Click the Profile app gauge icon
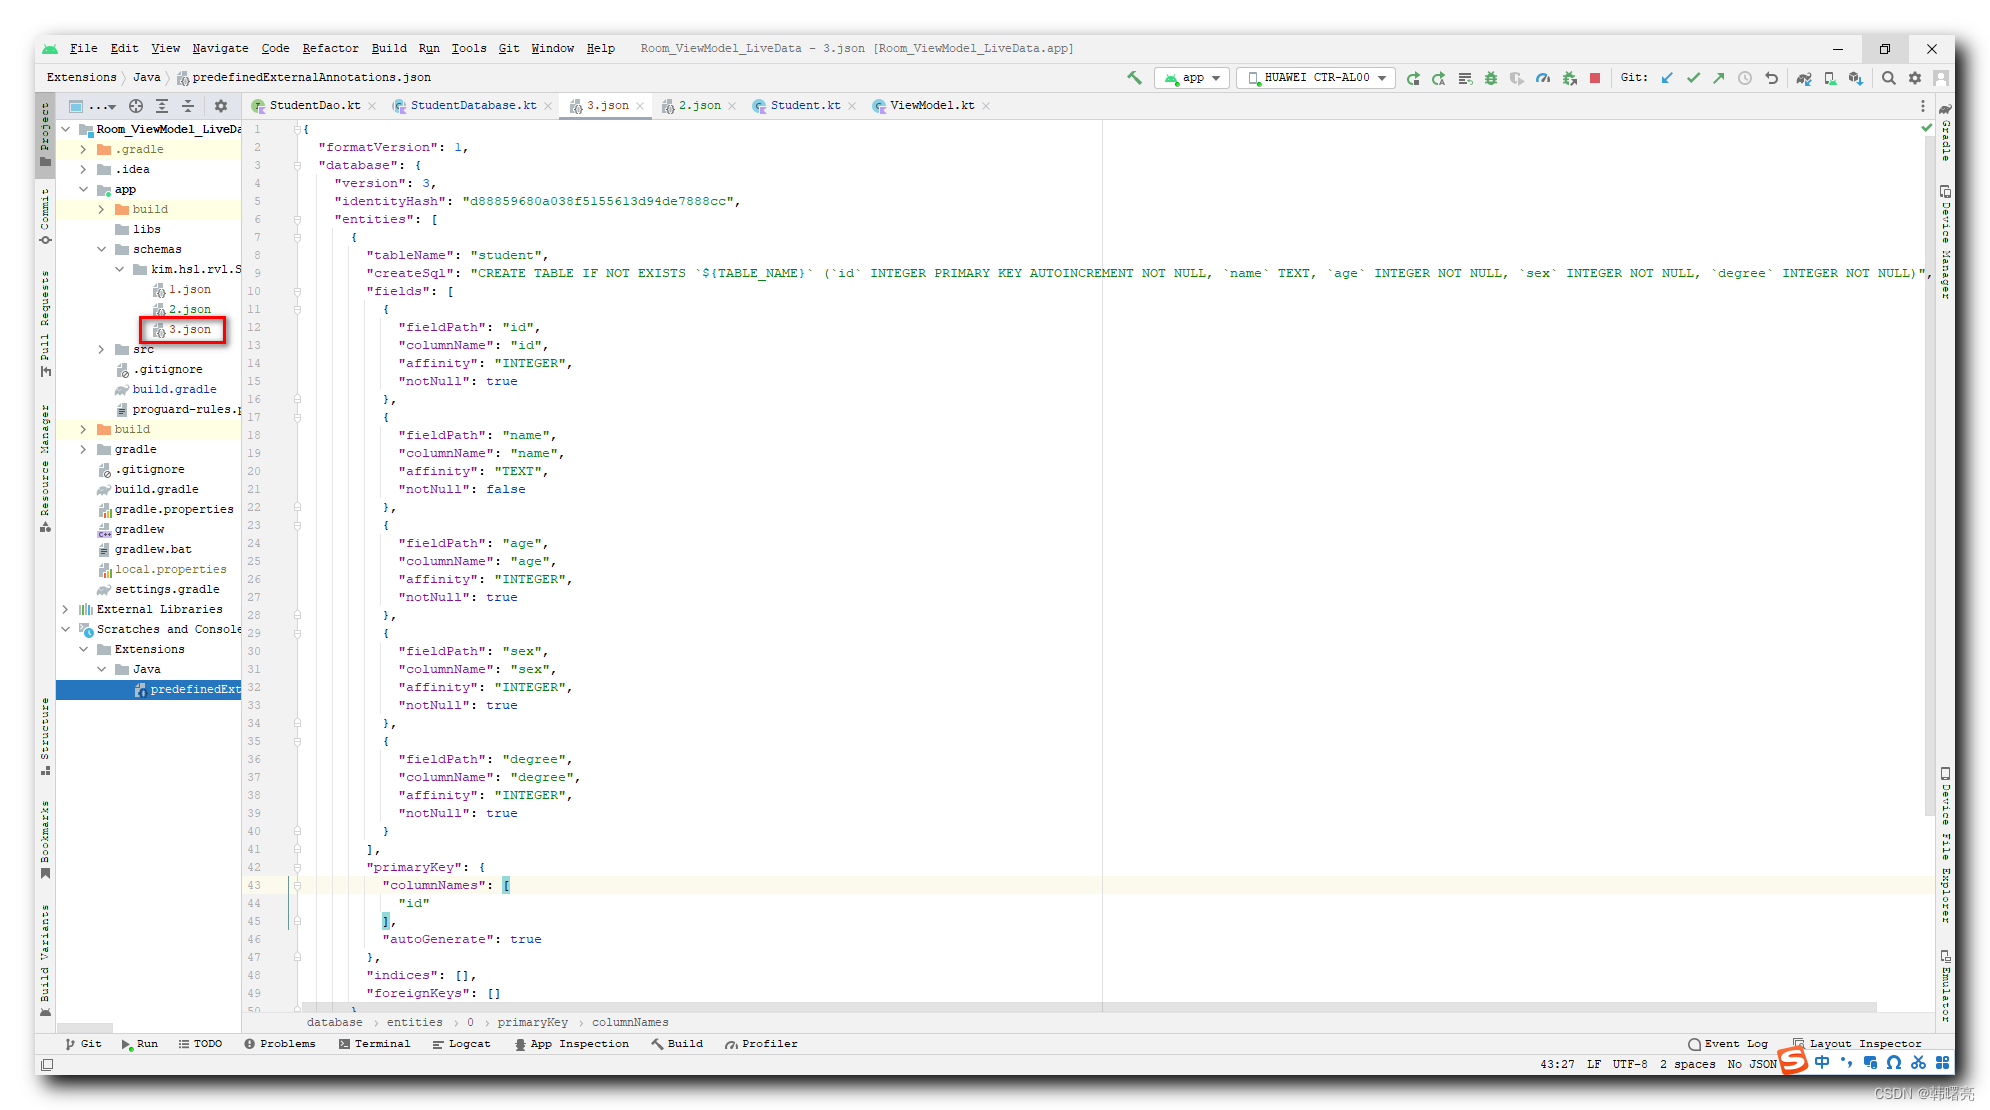Viewport: 1990px width, 1110px height. (x=1543, y=78)
